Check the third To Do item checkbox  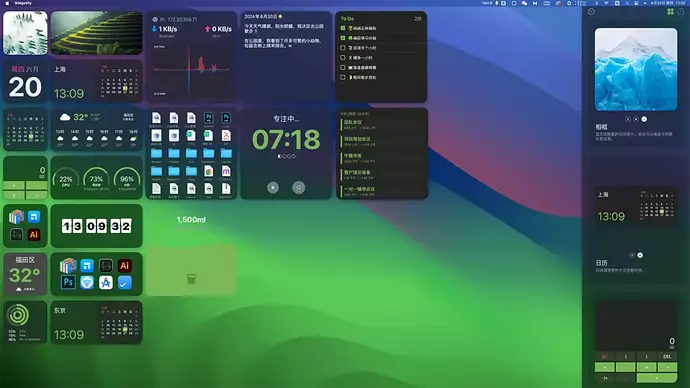(x=343, y=48)
